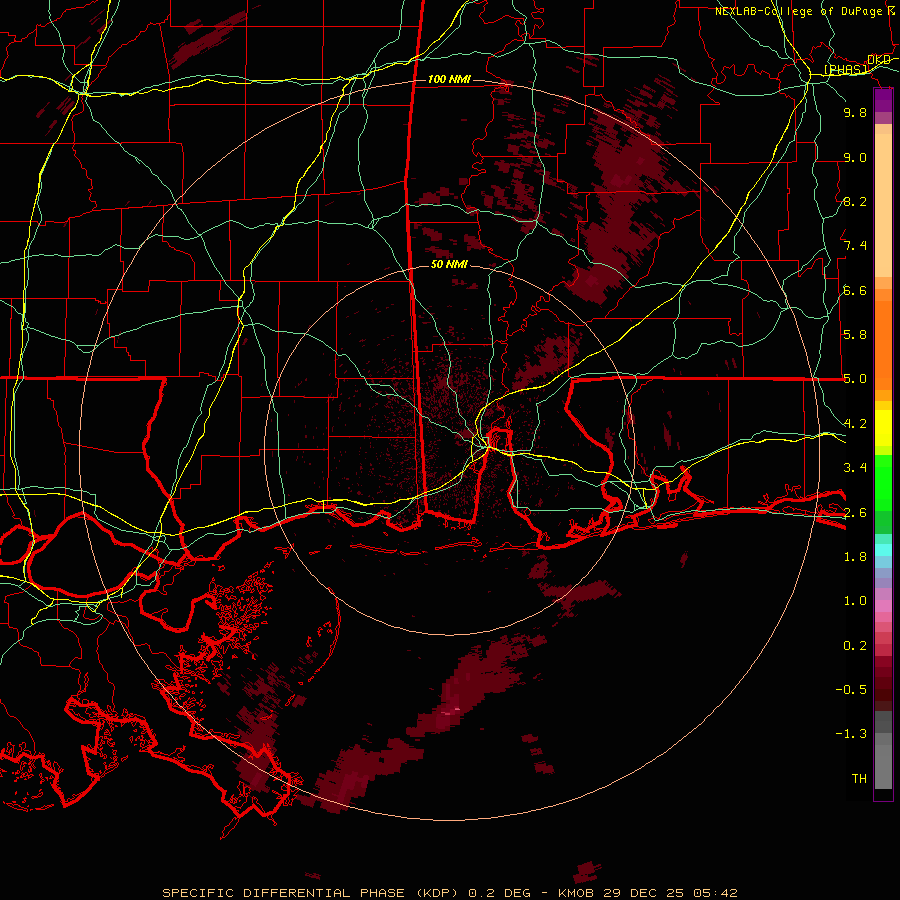Viewport: 900px width, 900px height.
Task: Pick the bright green segment of the color scale
Action: (883, 483)
